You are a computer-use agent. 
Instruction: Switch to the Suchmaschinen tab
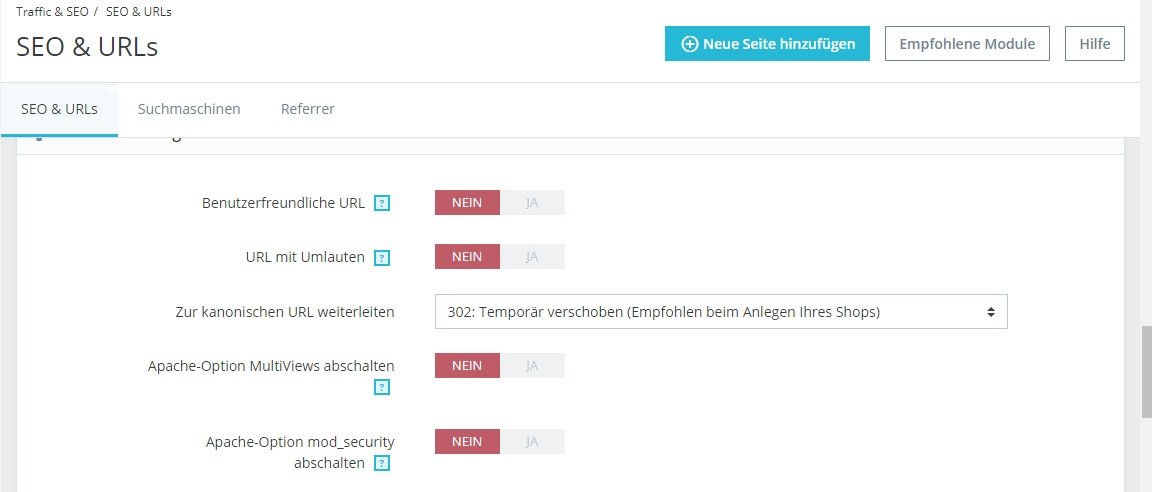(x=189, y=109)
